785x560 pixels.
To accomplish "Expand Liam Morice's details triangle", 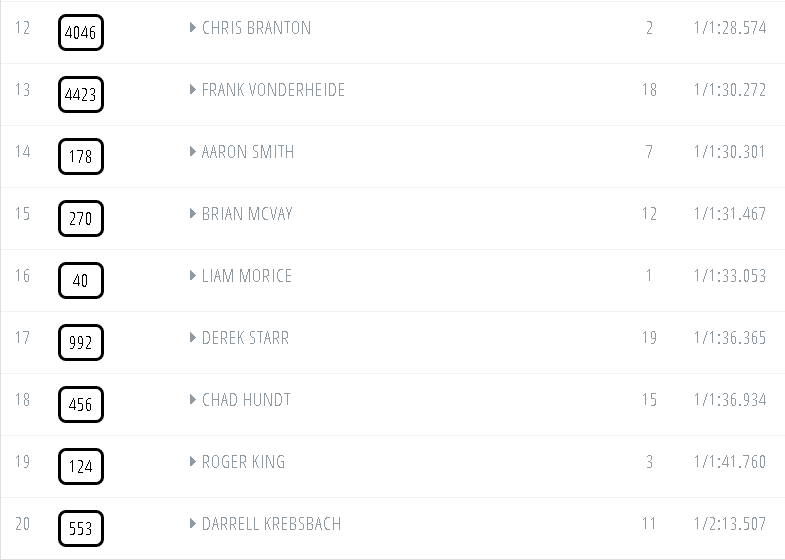I will (x=193, y=276).
